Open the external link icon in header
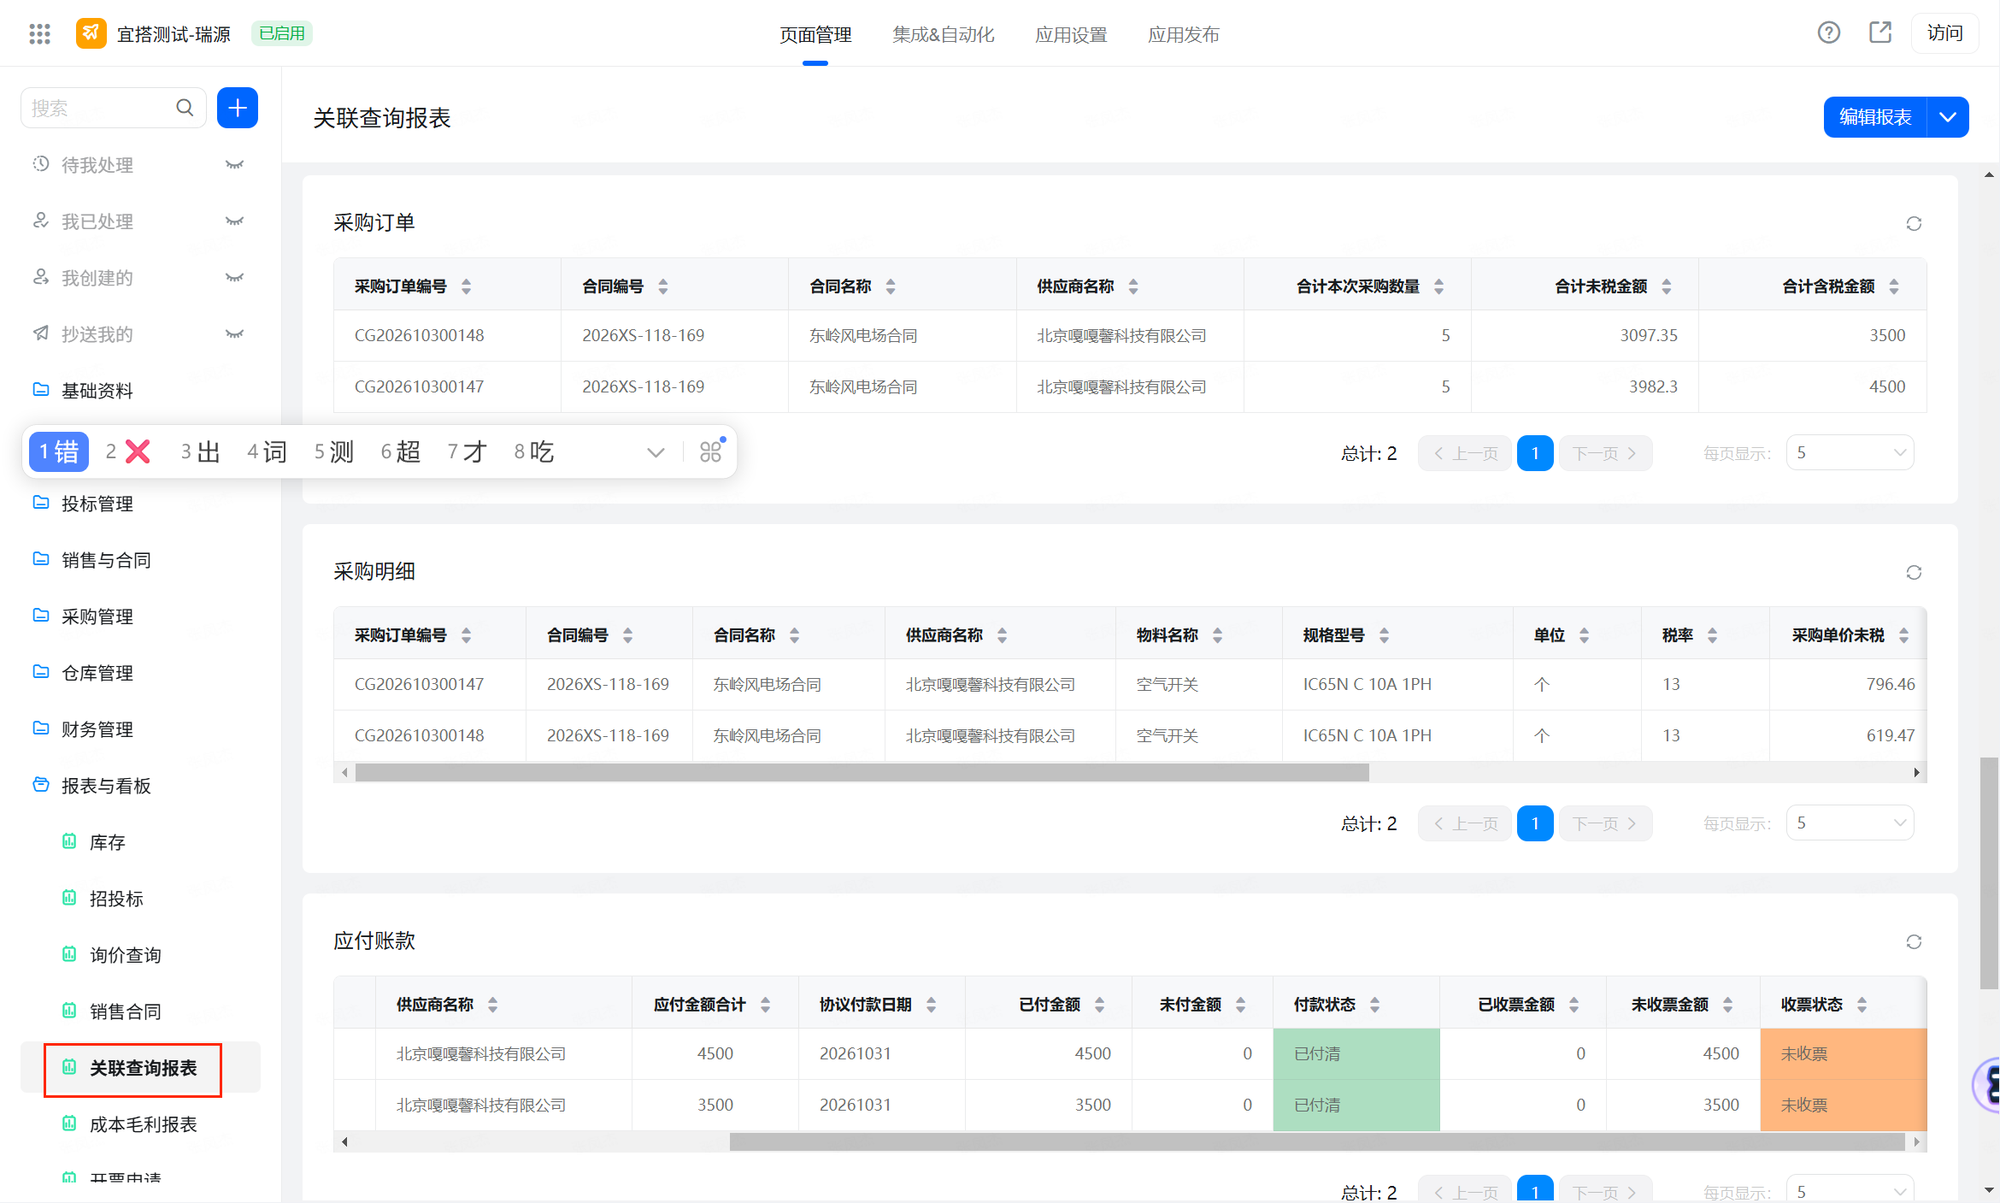Image resolution: width=2000 pixels, height=1203 pixels. point(1880,33)
